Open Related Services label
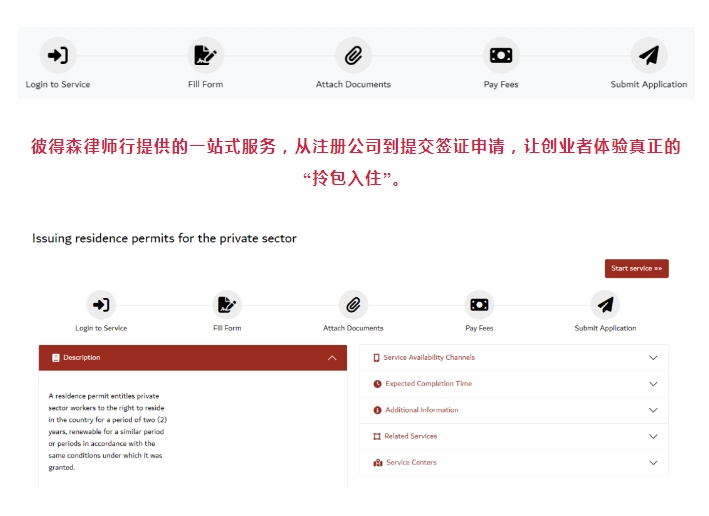The height and width of the screenshot is (516, 709). point(411,436)
